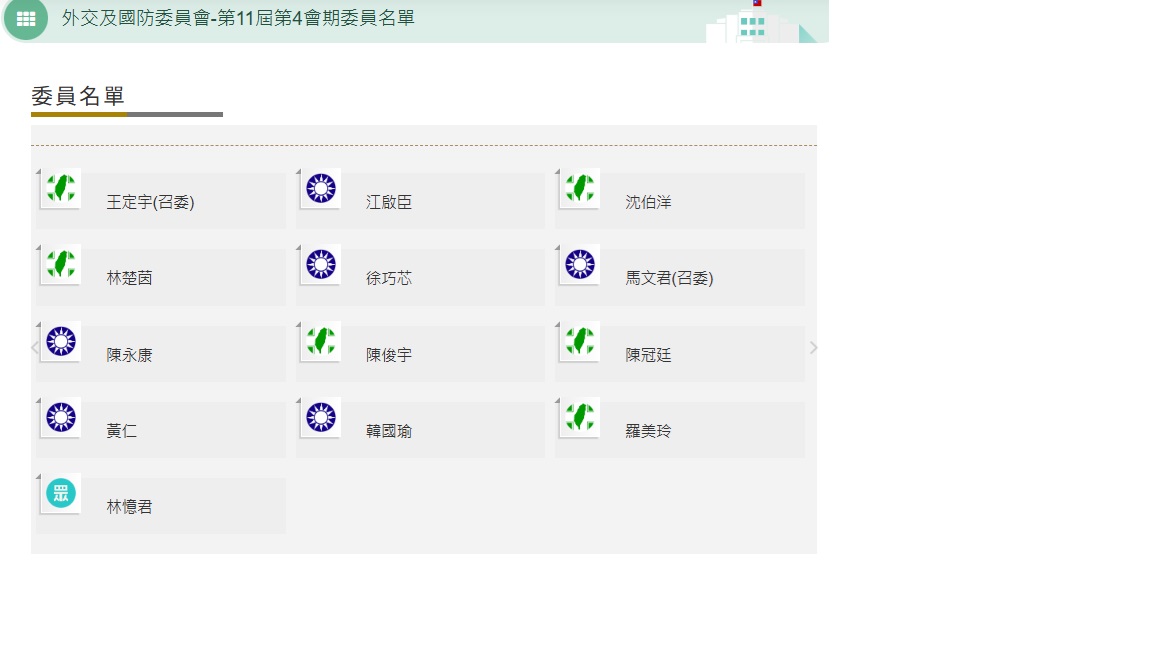Go to previous page with left chevron
The image size is (1152, 648).
pyautogui.click(x=35, y=348)
